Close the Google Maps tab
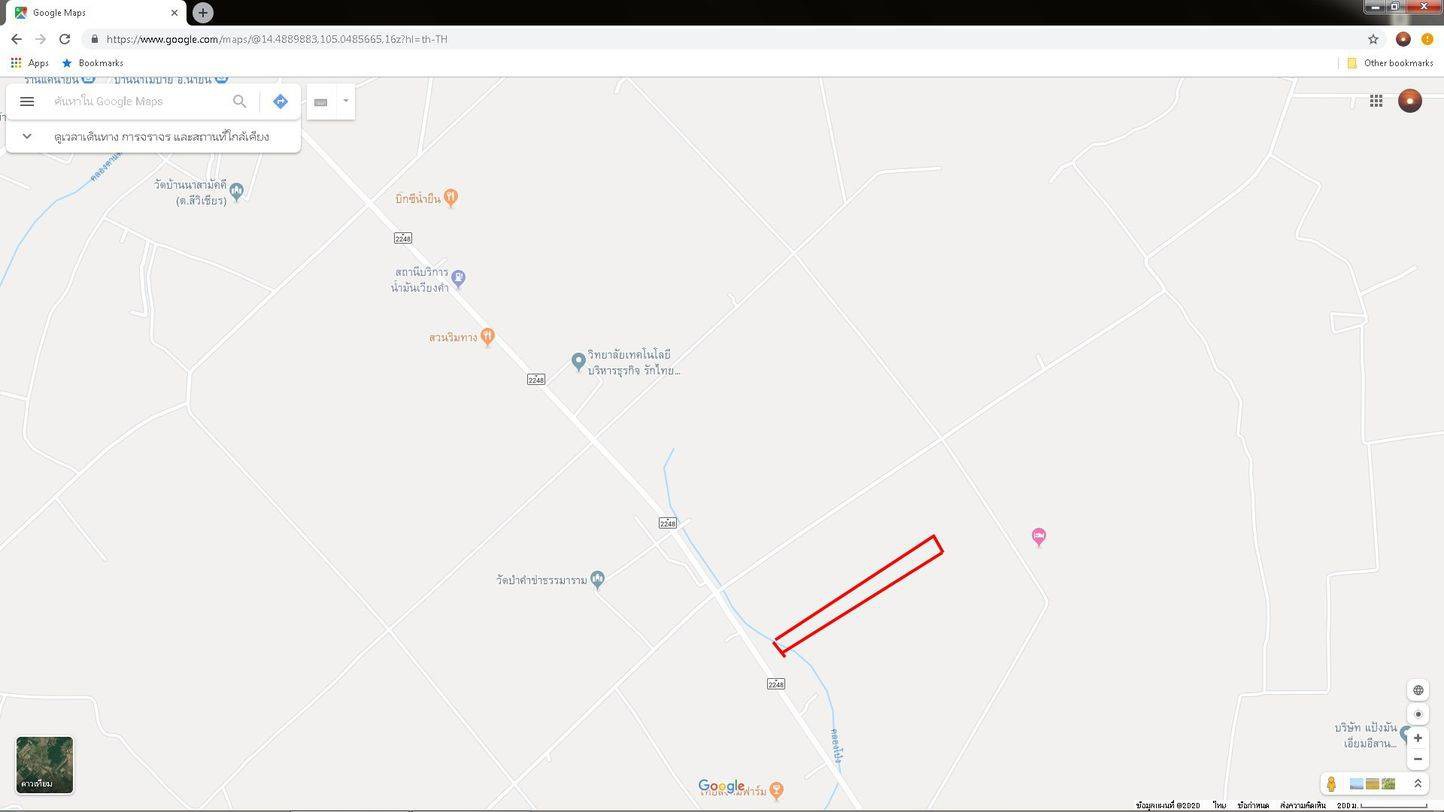1444x812 pixels. [174, 13]
